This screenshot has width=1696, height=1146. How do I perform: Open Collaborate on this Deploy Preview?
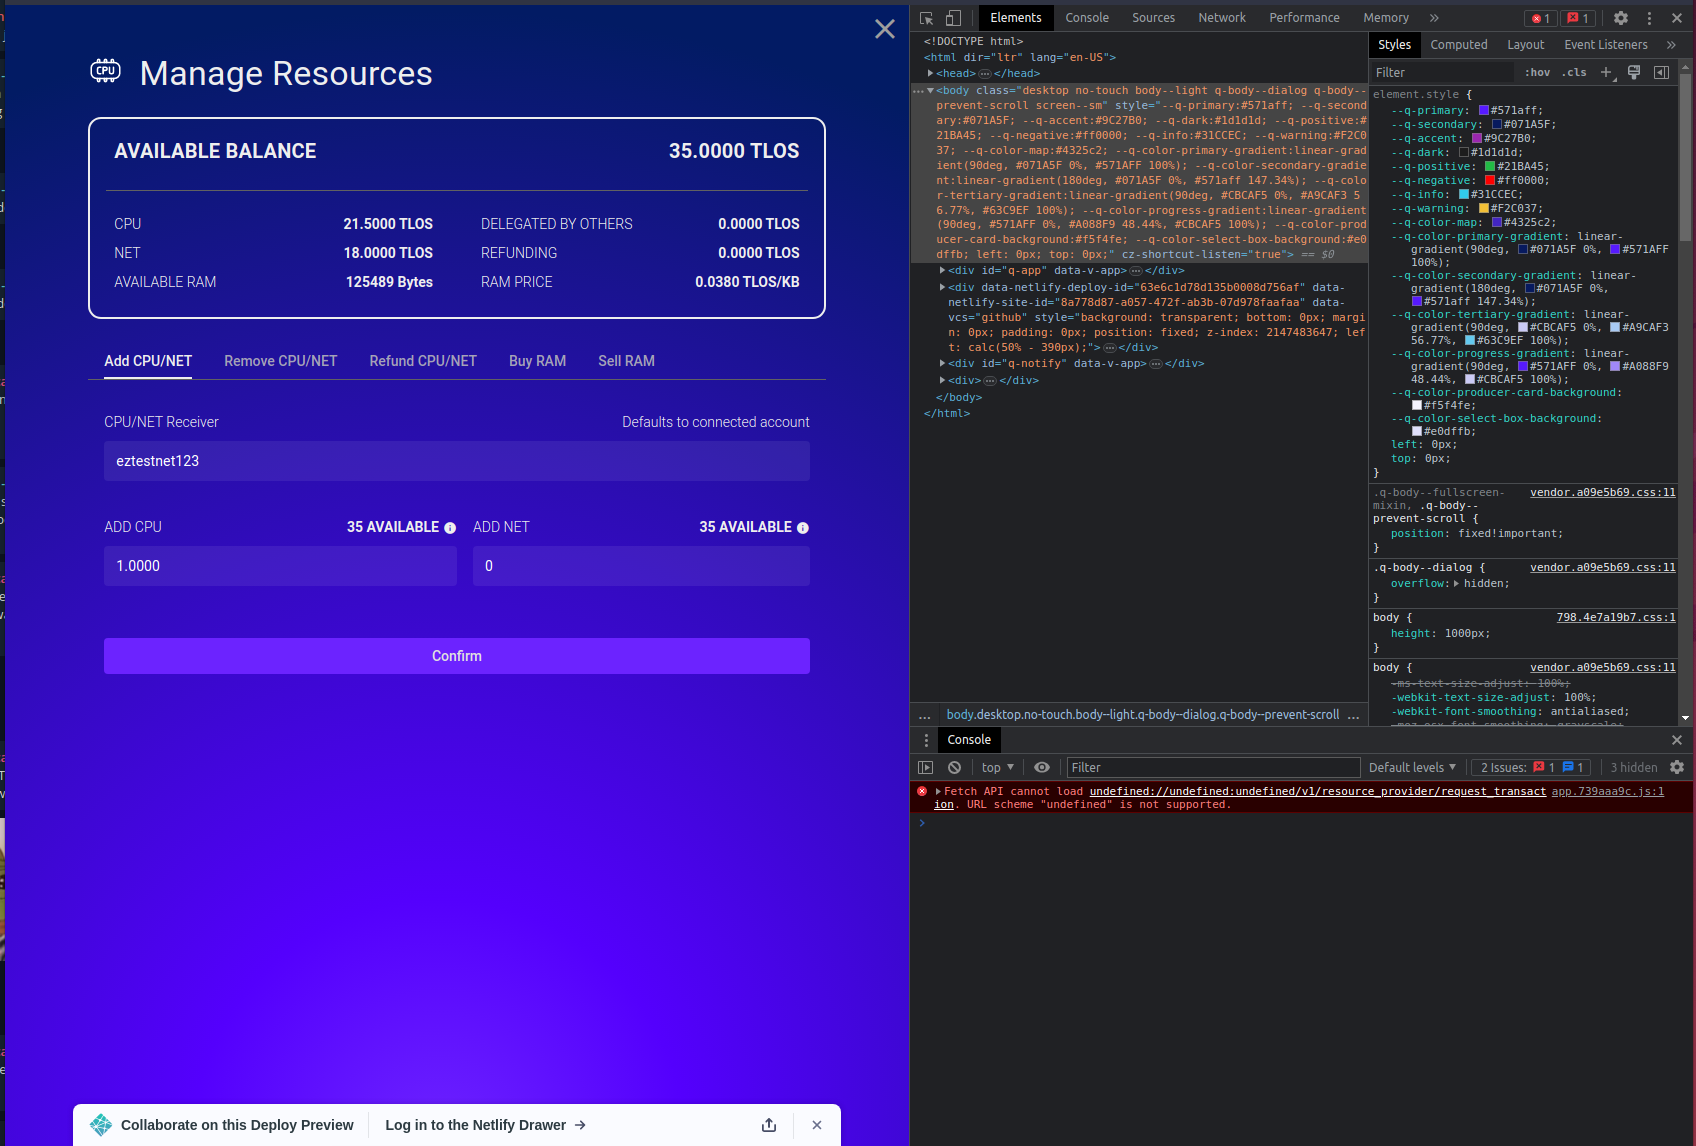tap(237, 1125)
